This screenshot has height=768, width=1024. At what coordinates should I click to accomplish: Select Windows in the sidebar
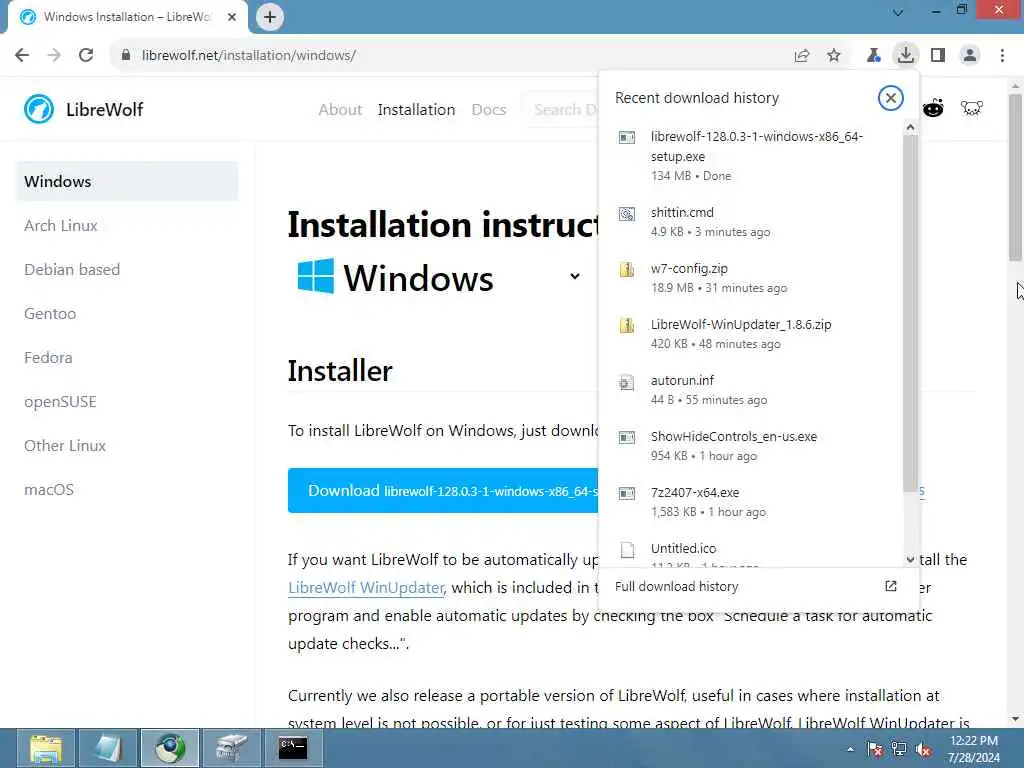127,182
